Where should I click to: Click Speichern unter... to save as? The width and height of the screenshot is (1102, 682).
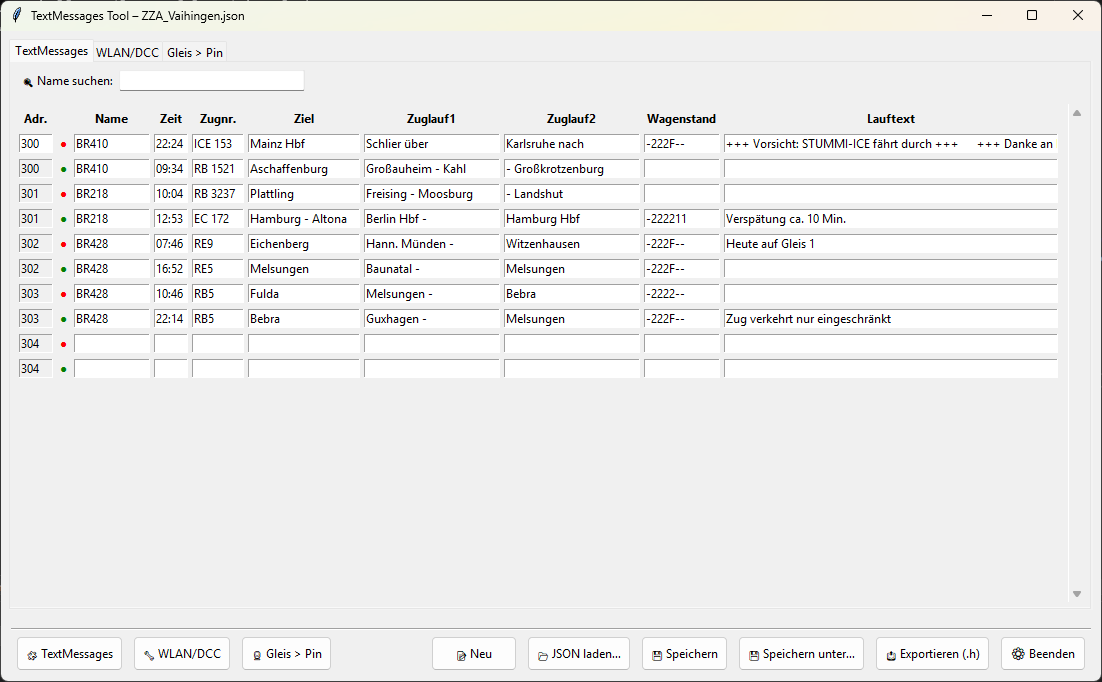click(802, 654)
